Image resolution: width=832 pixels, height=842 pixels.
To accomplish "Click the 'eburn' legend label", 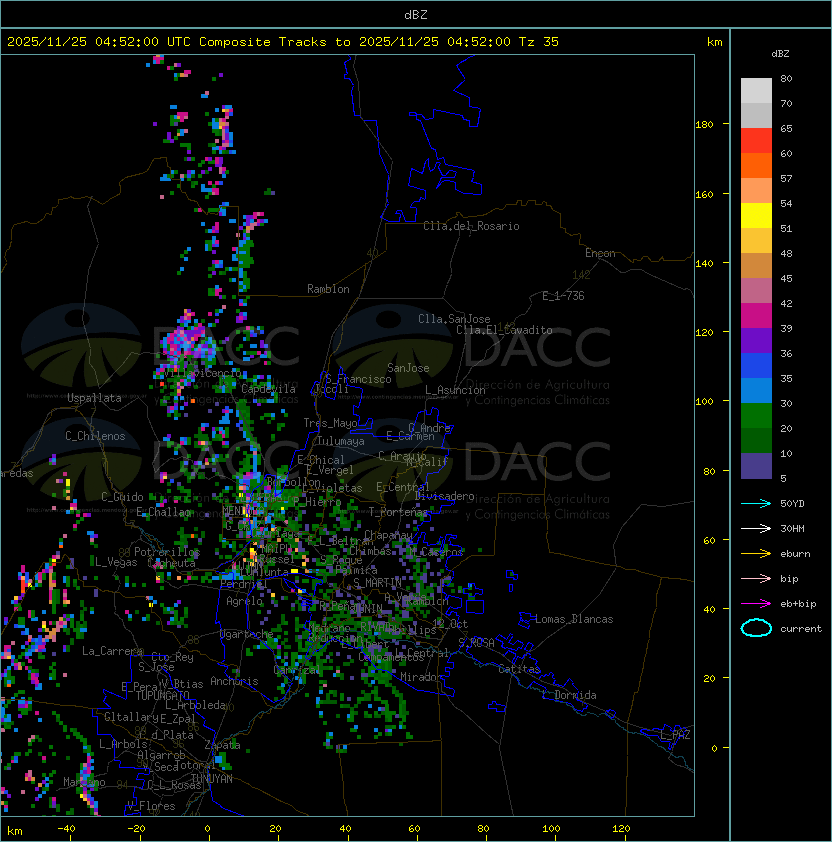I will tap(795, 554).
